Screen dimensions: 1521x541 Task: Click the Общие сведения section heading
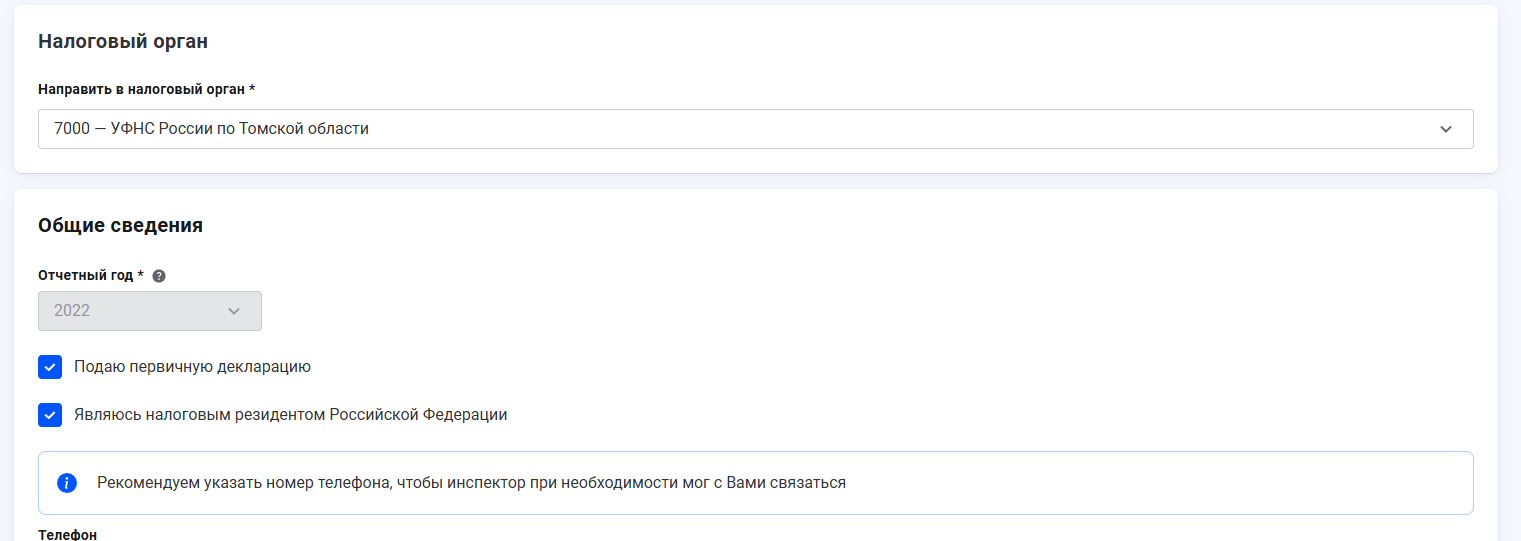pos(120,226)
